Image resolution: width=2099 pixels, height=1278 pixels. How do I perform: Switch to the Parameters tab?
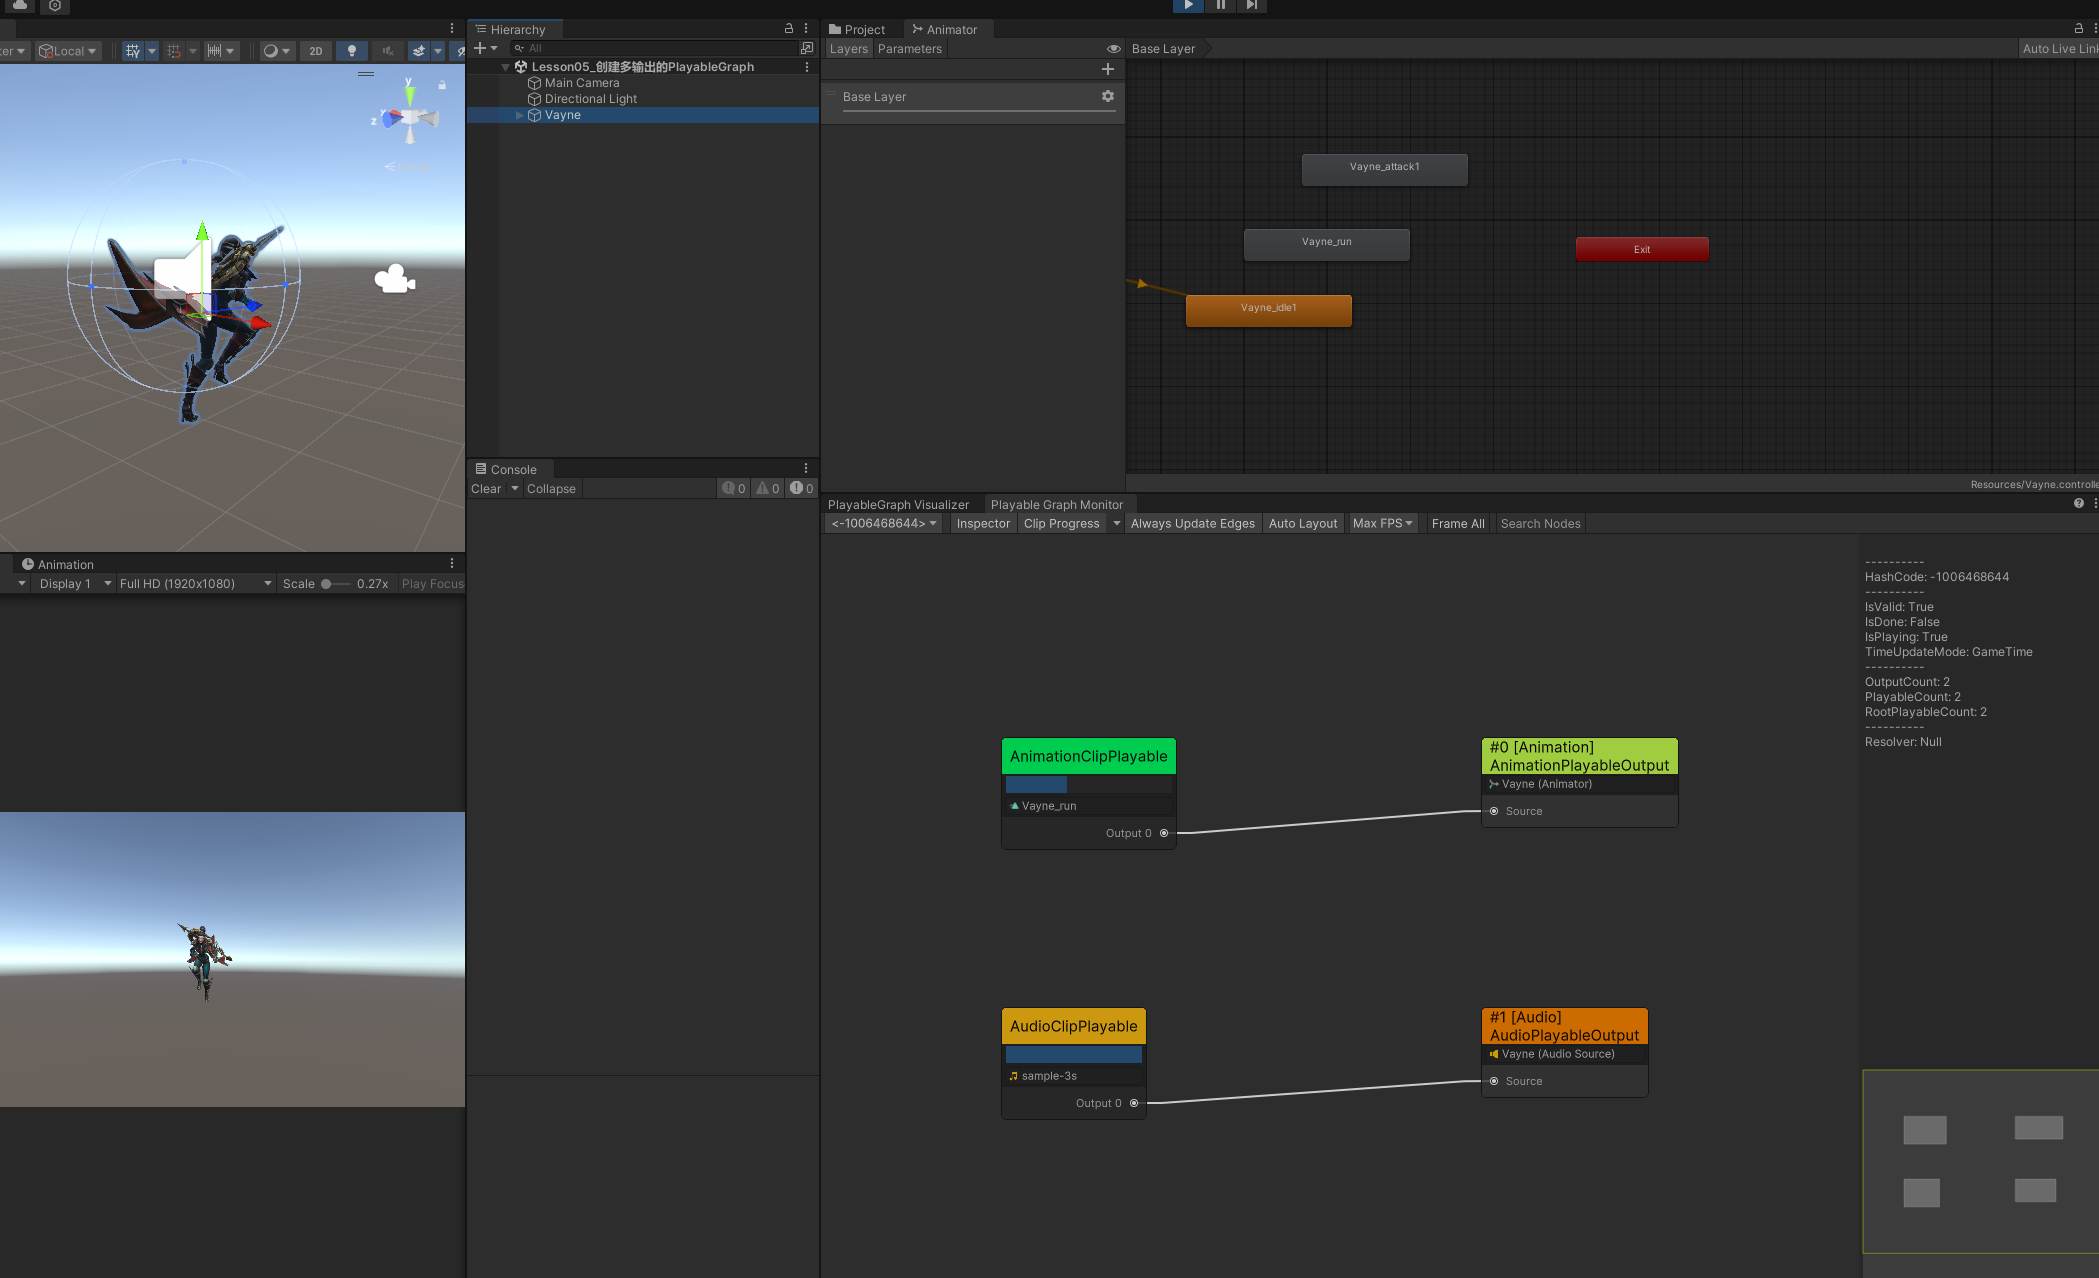(909, 49)
